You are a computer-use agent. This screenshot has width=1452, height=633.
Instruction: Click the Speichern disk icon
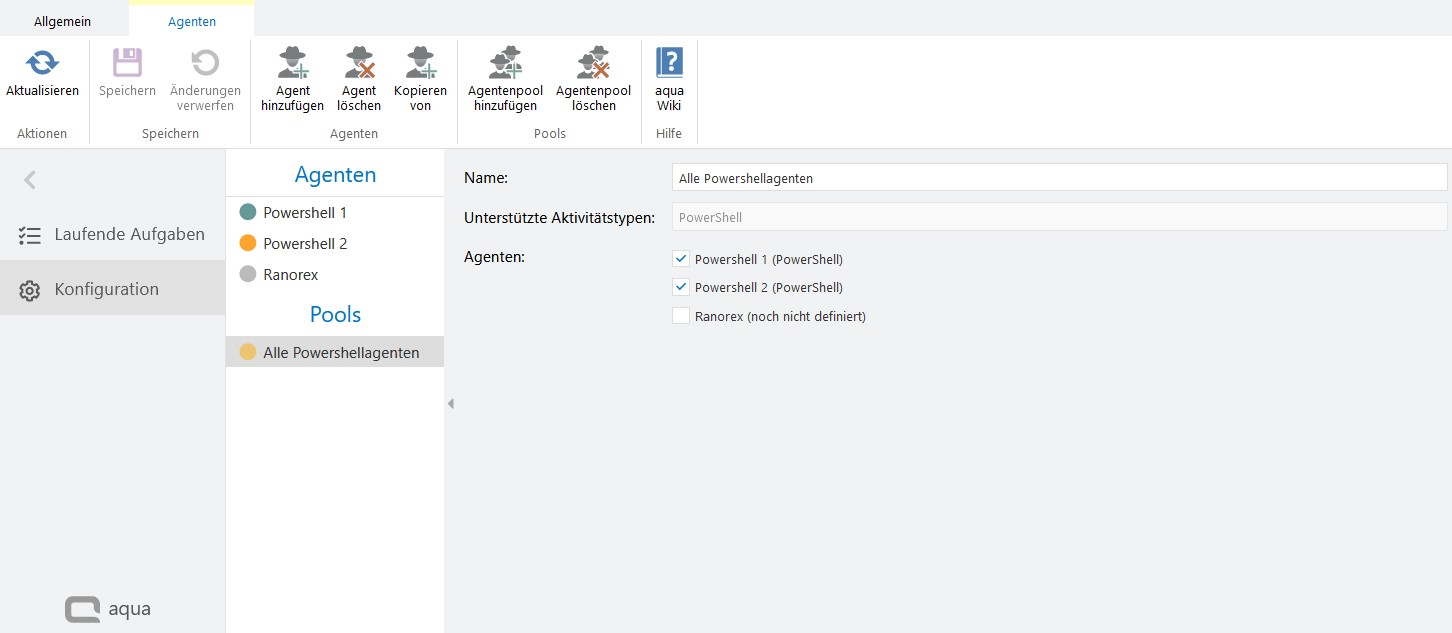127,64
